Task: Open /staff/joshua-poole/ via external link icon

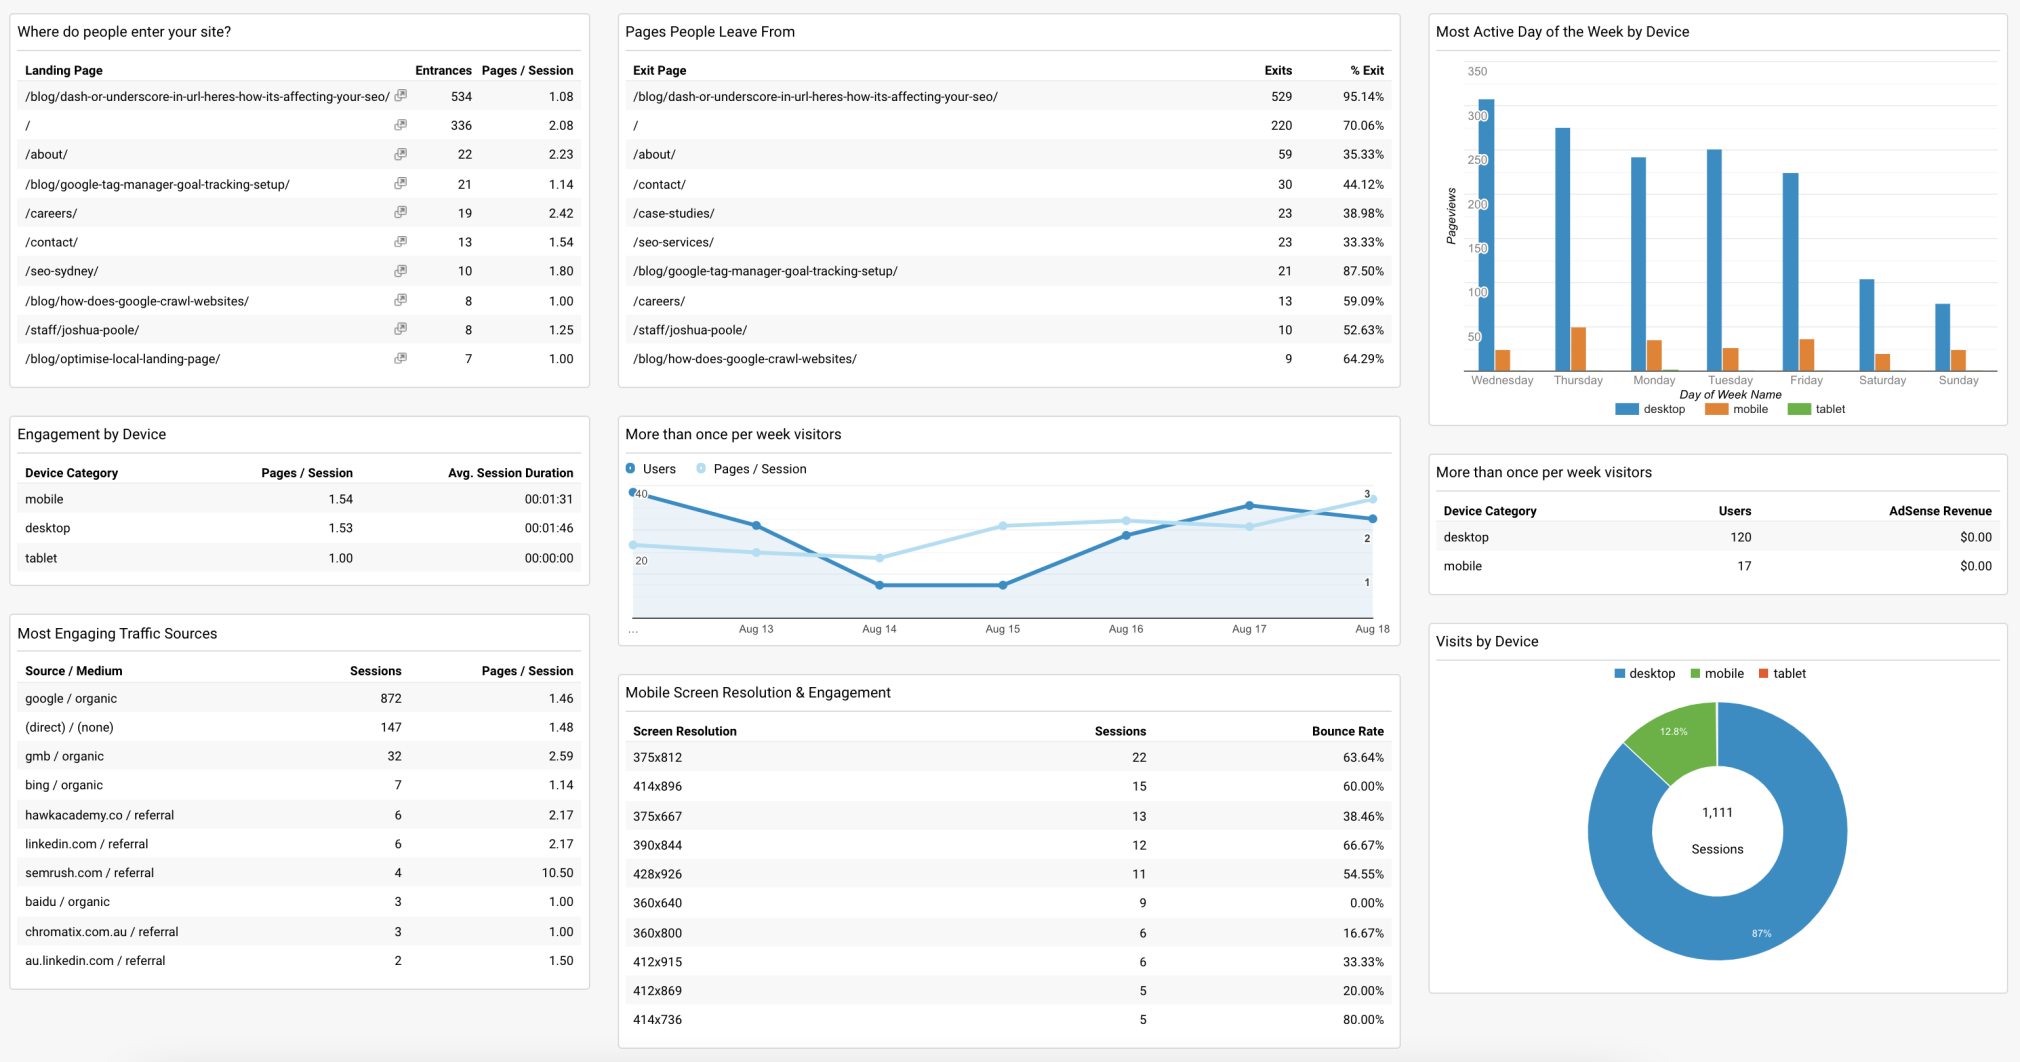Action: point(401,328)
